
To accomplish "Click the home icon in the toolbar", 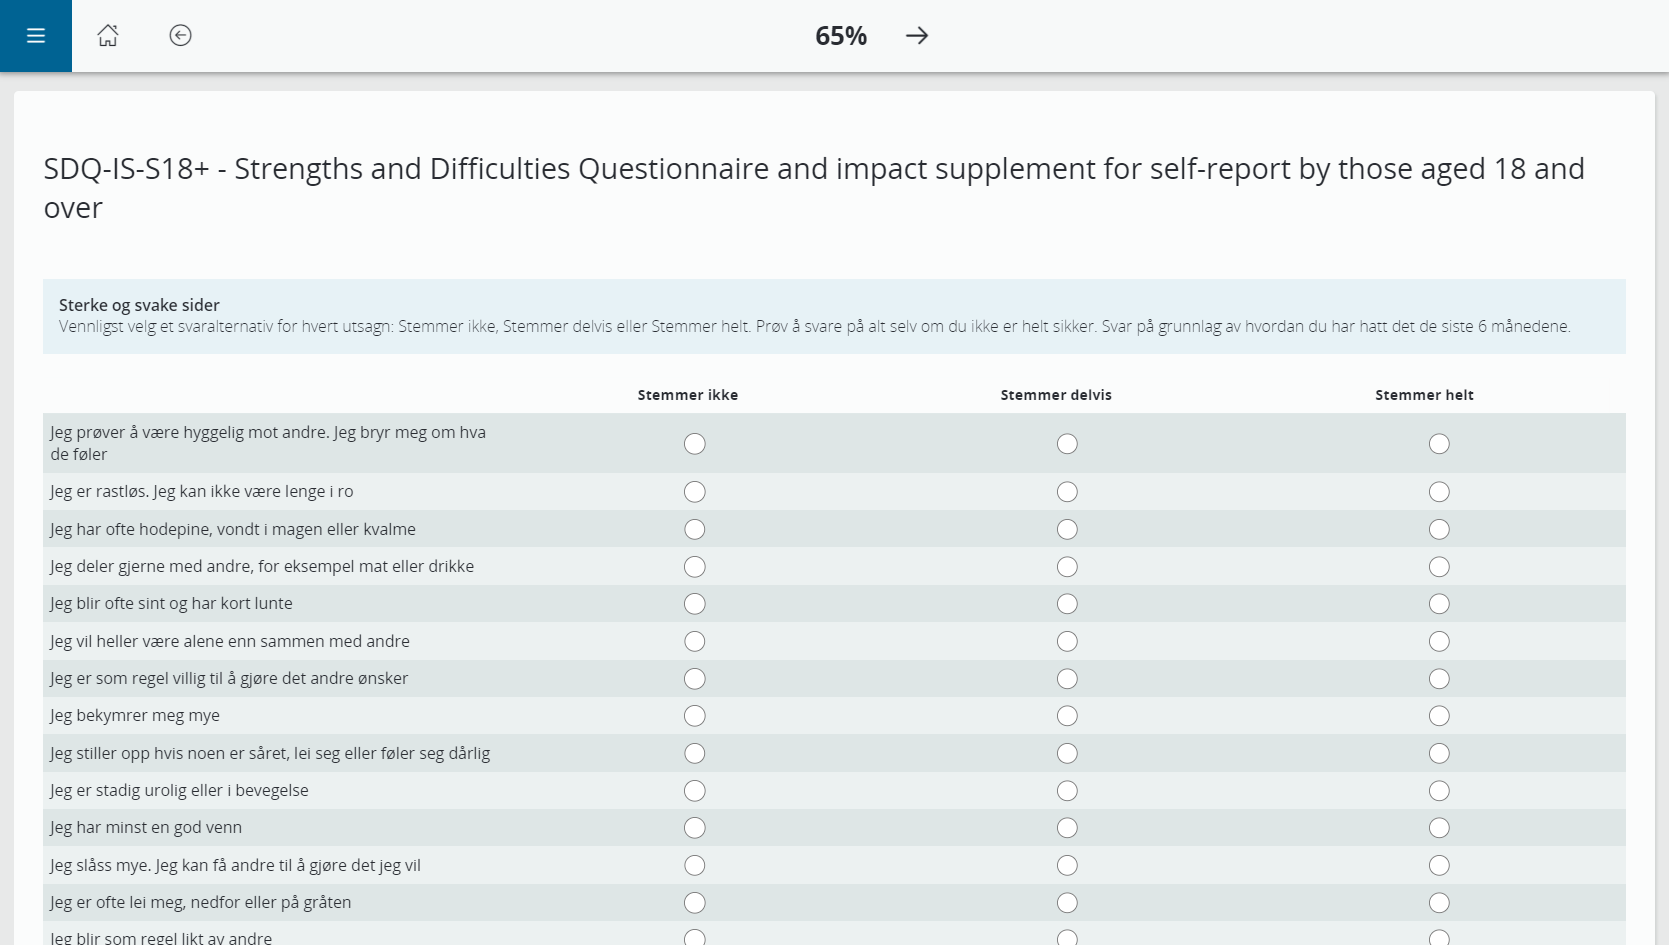I will 108,35.
